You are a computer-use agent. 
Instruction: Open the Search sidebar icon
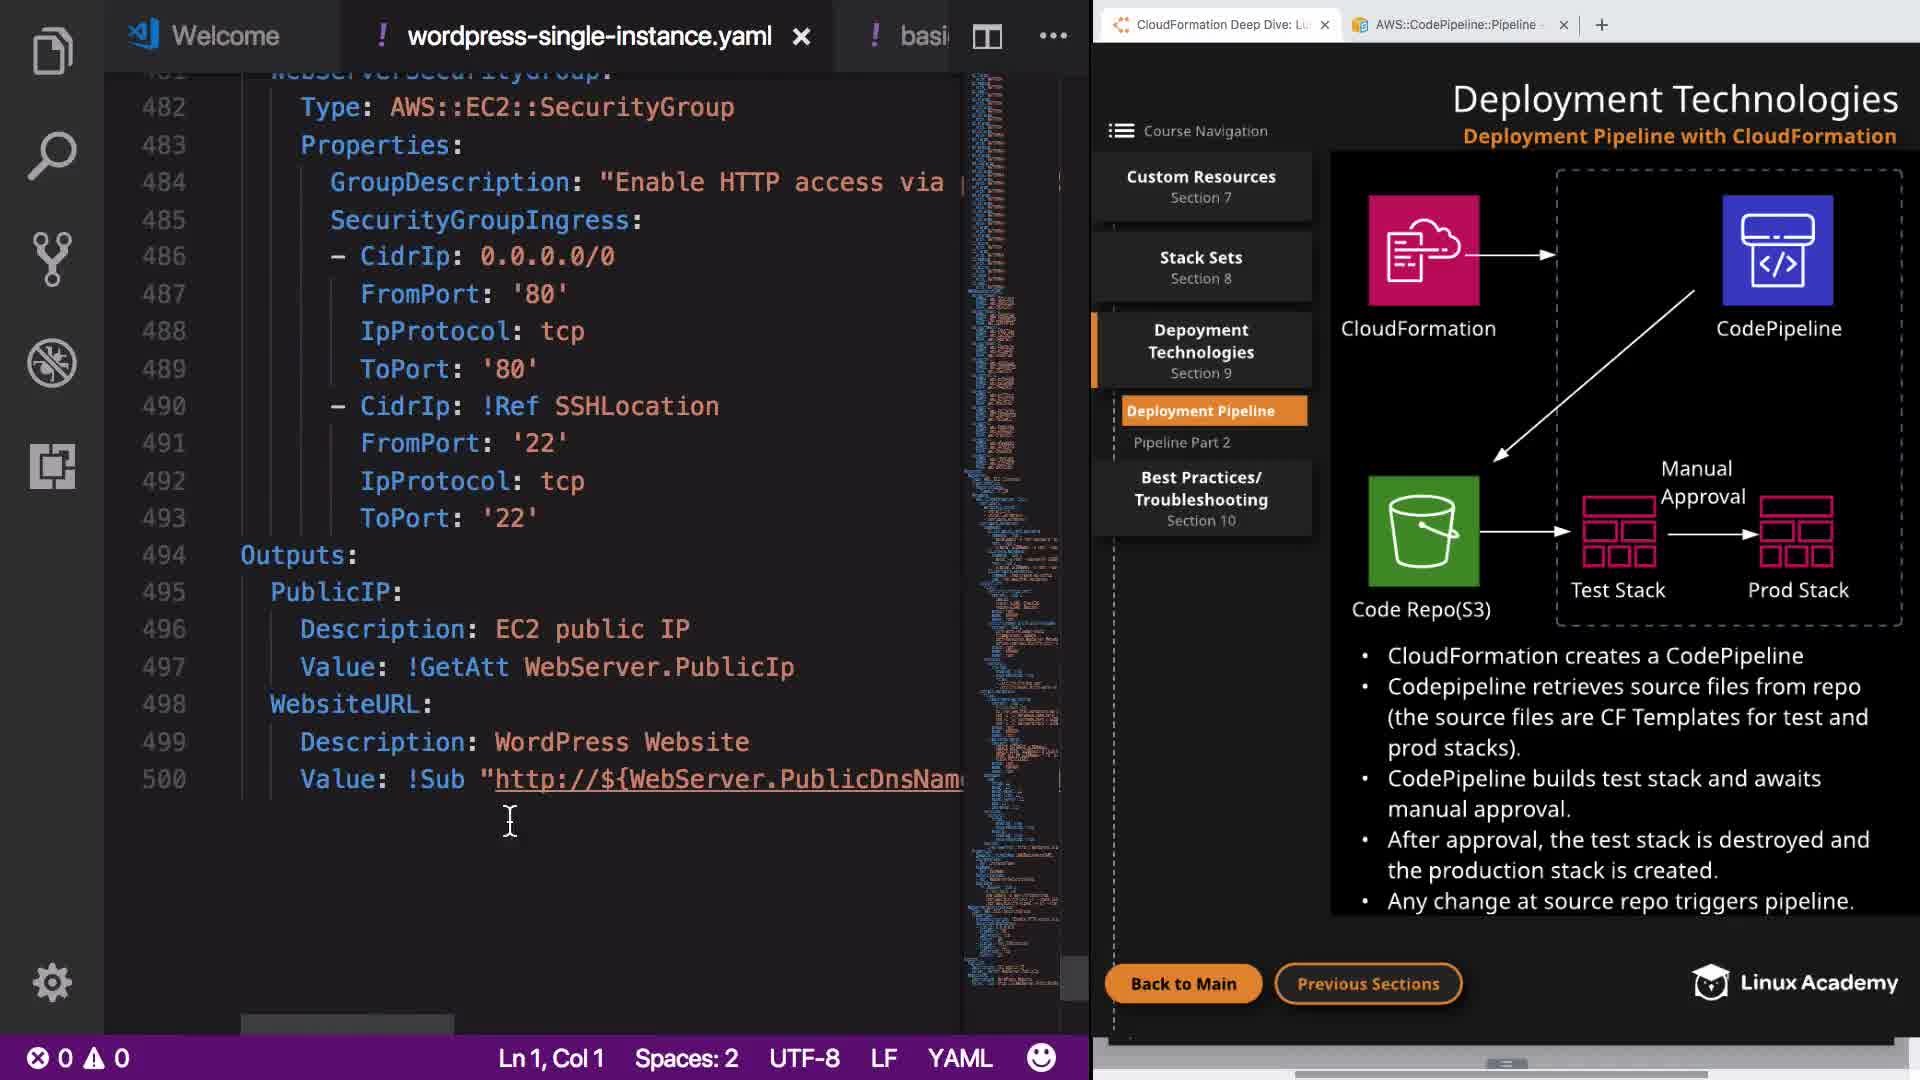click(x=52, y=156)
